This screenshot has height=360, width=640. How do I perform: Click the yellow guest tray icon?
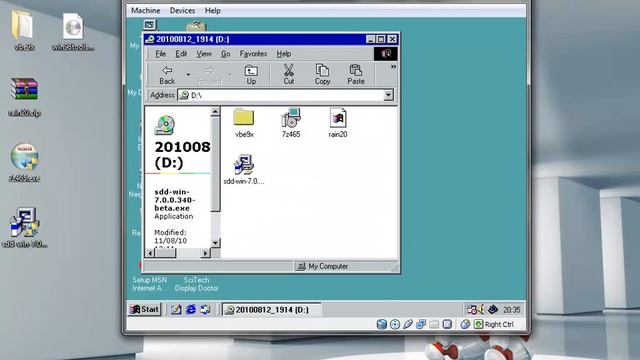[x=481, y=310]
